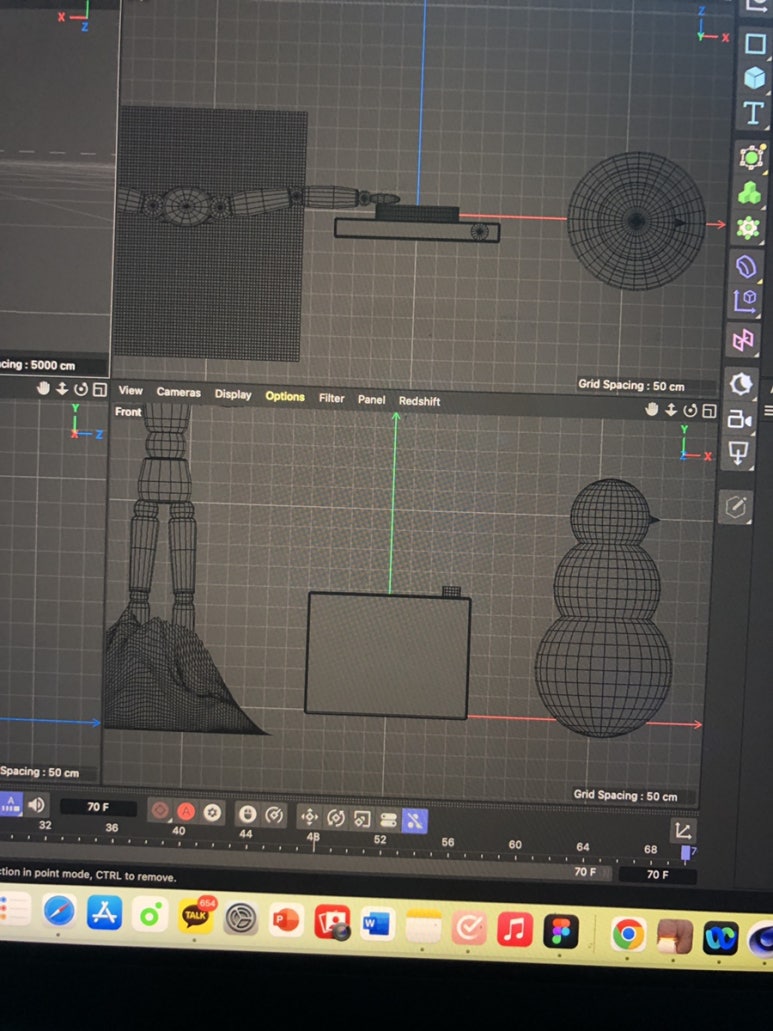Toggle Autokeying red A button

click(186, 811)
